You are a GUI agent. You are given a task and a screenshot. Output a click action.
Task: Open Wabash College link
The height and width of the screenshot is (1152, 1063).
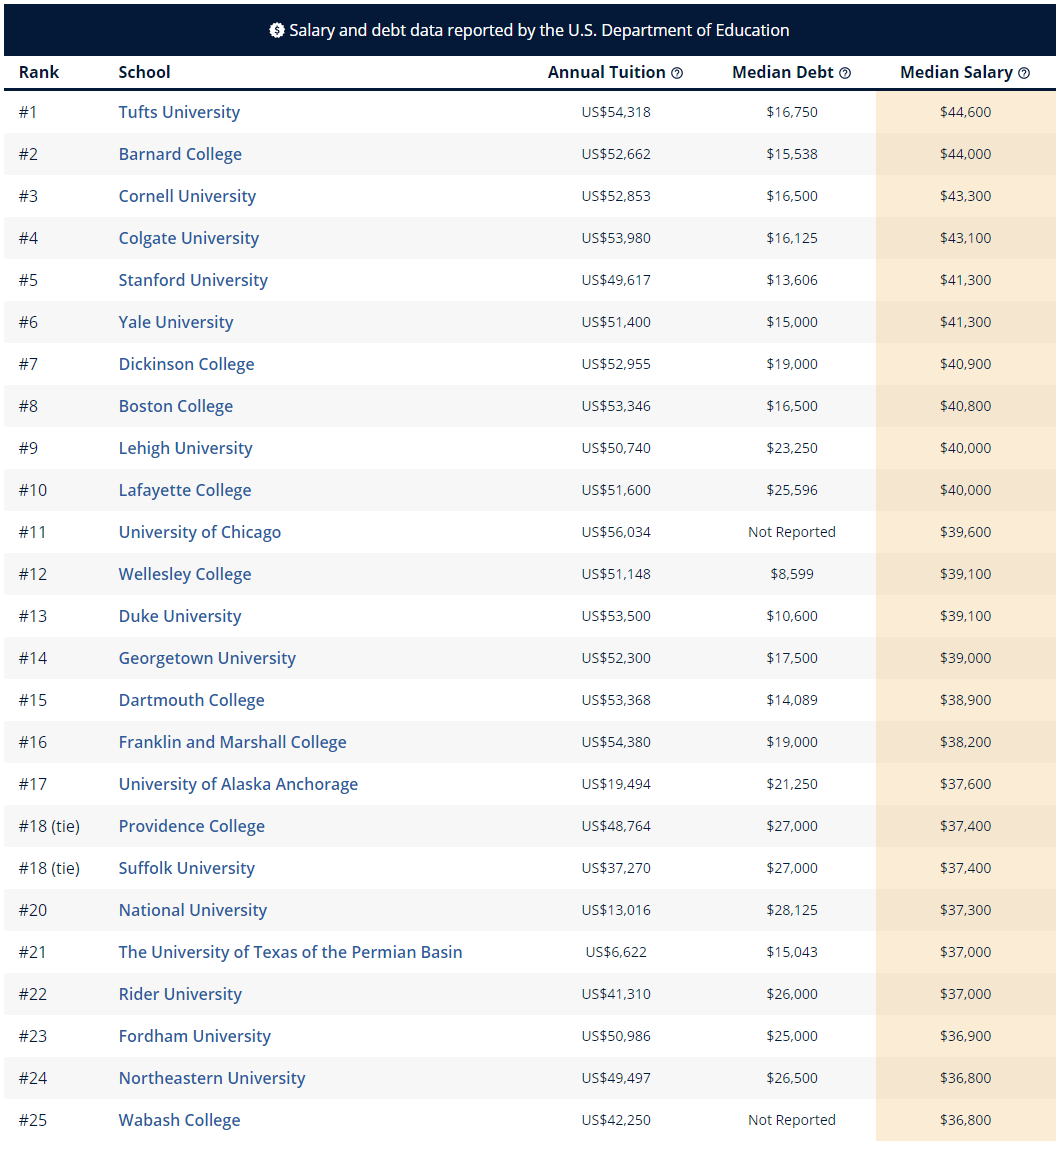point(179,1120)
